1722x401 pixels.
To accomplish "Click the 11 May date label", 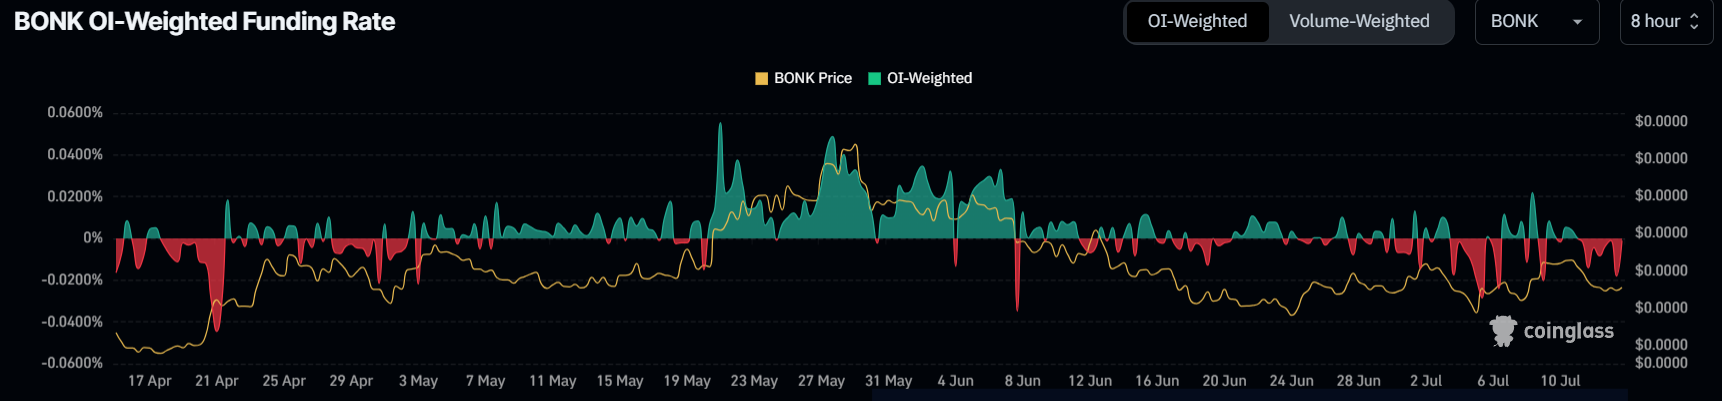I will (553, 381).
